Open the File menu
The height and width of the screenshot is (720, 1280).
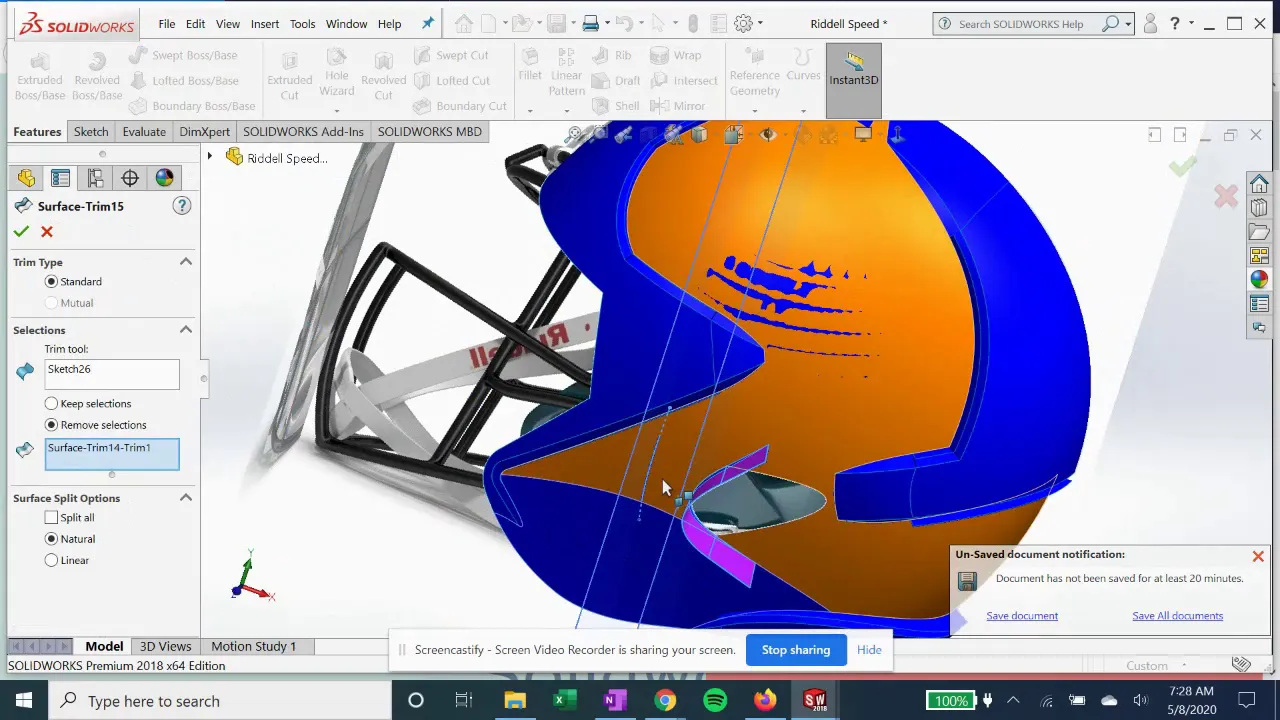click(166, 24)
